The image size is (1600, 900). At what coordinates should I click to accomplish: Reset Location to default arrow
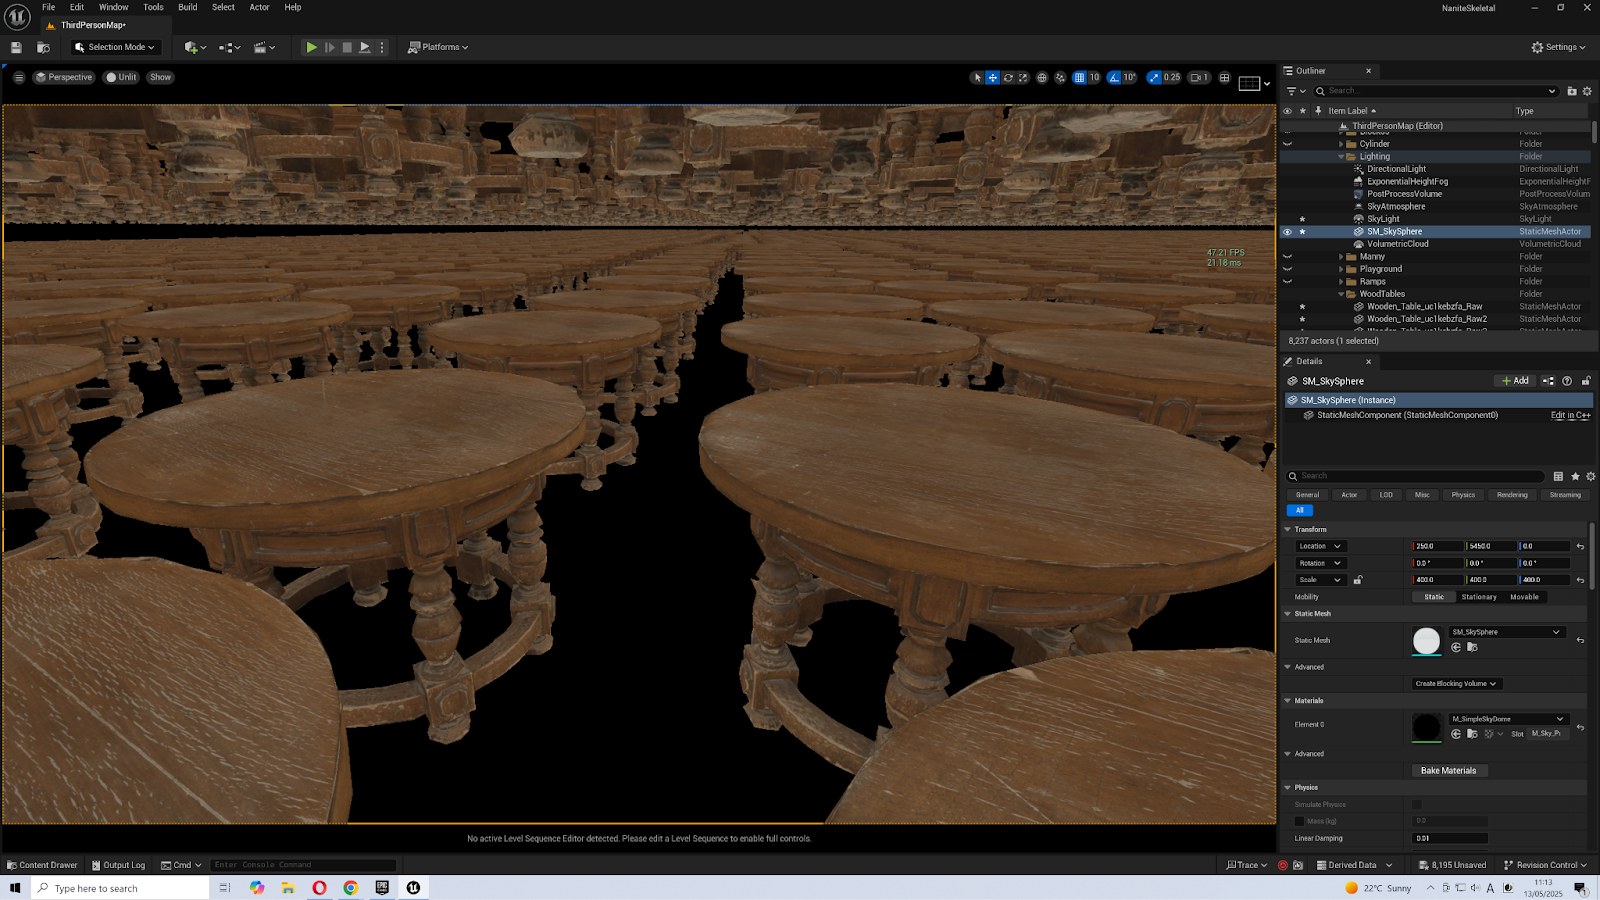1580,547
